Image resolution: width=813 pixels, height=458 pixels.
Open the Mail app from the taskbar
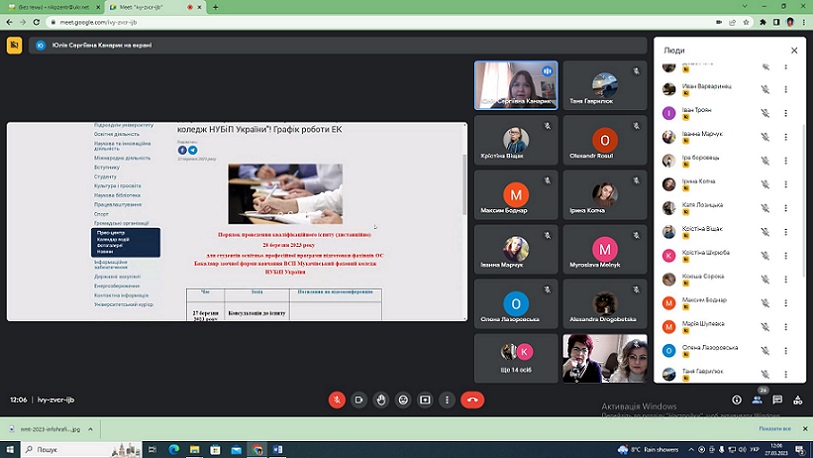[236, 449]
